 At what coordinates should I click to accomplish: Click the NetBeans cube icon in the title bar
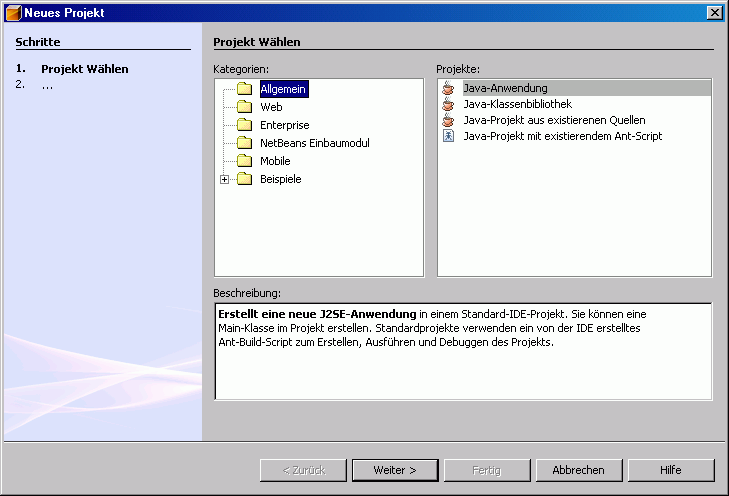[x=13, y=13]
